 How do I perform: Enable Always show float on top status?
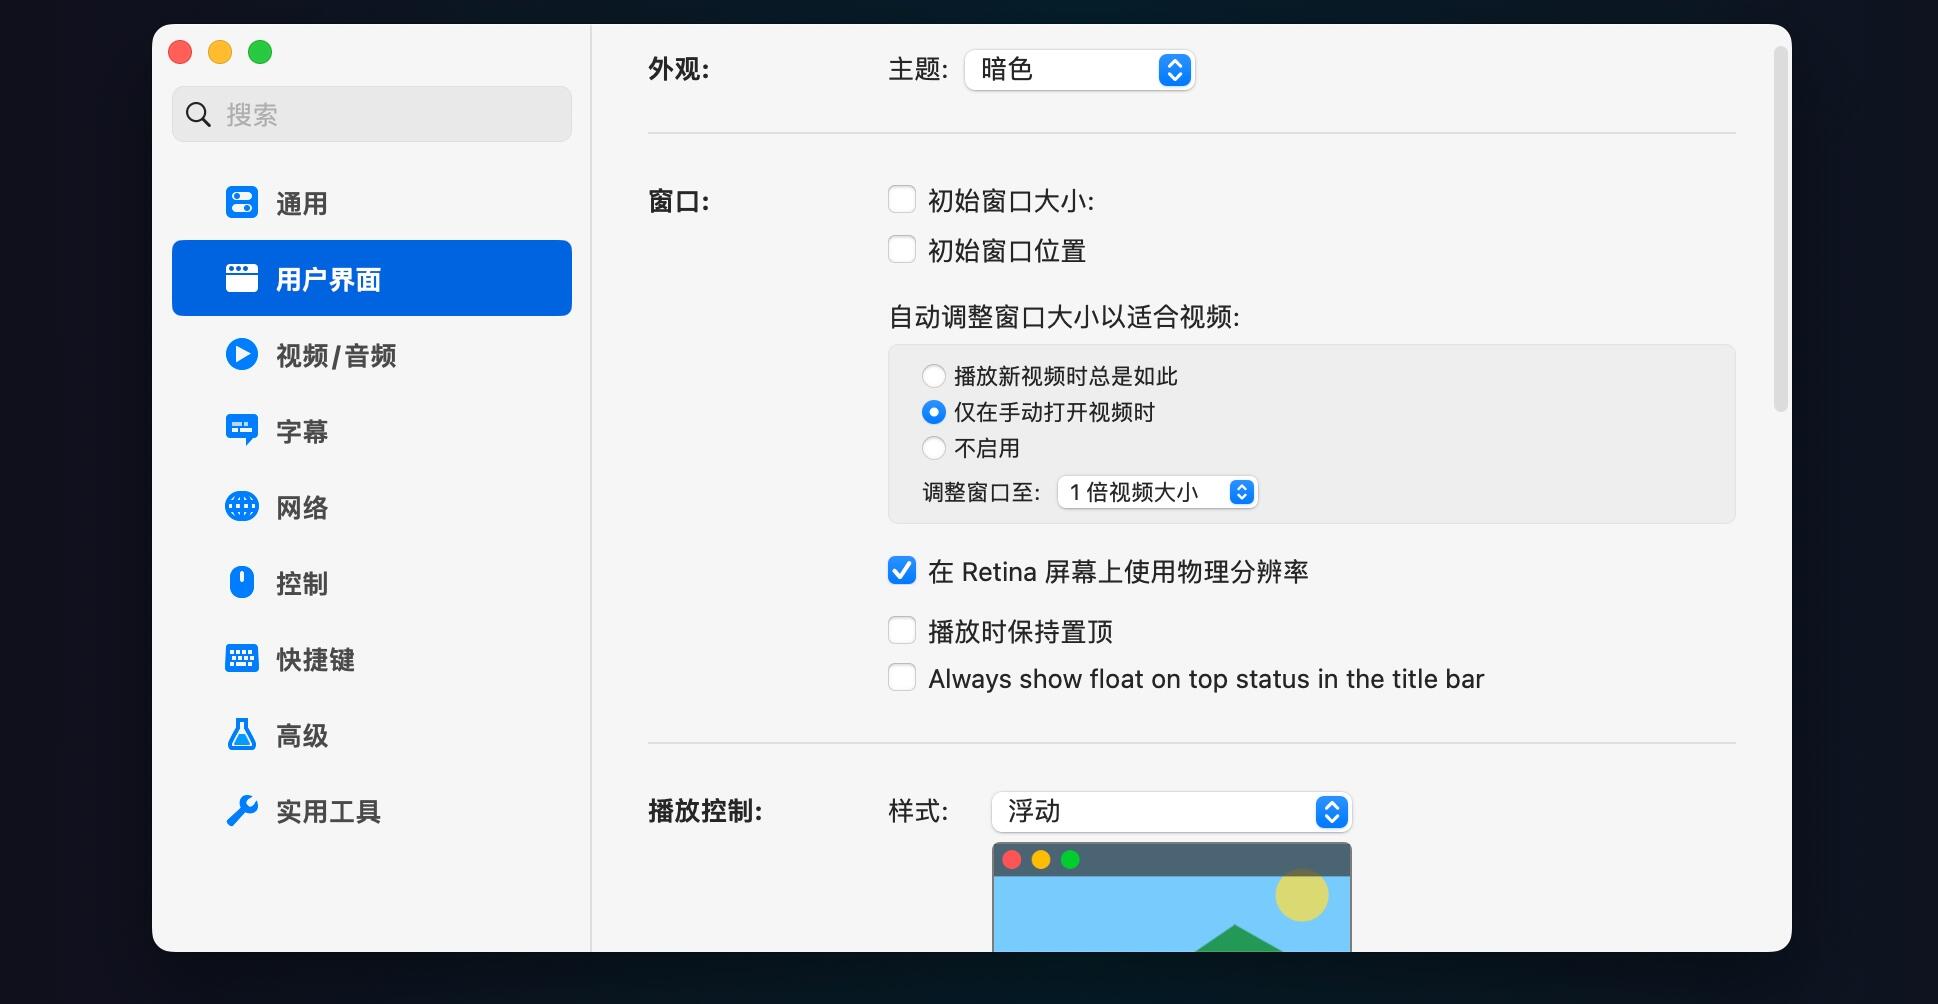pos(901,677)
